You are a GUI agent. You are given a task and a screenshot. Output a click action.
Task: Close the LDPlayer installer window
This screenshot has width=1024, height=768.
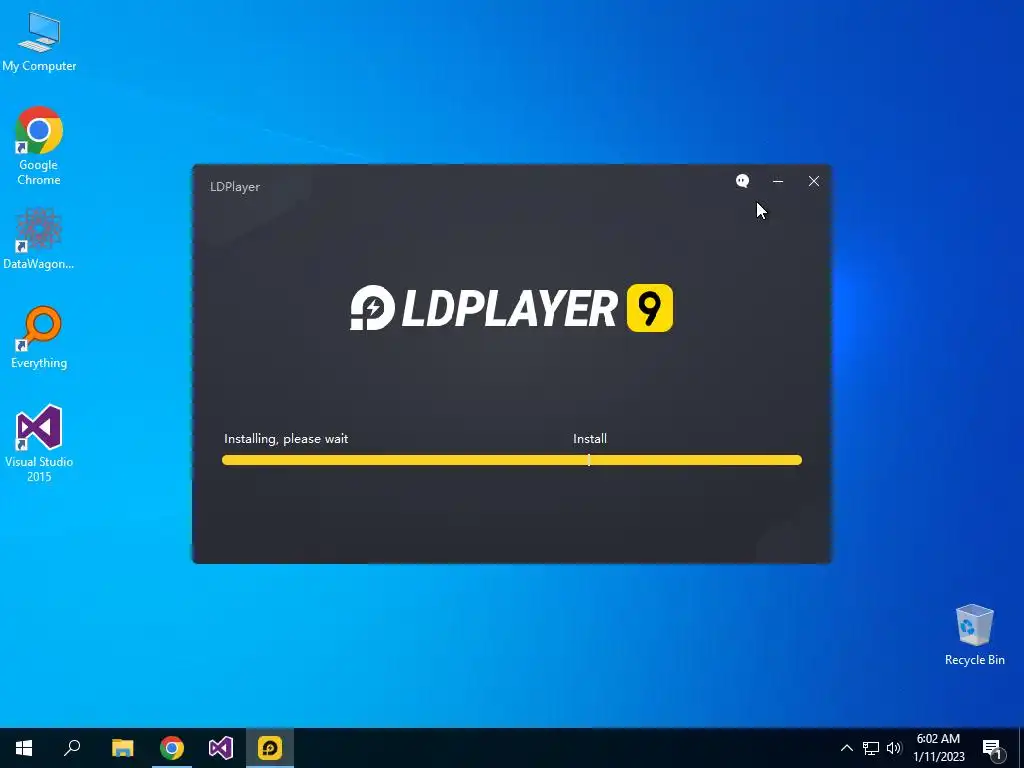[814, 181]
